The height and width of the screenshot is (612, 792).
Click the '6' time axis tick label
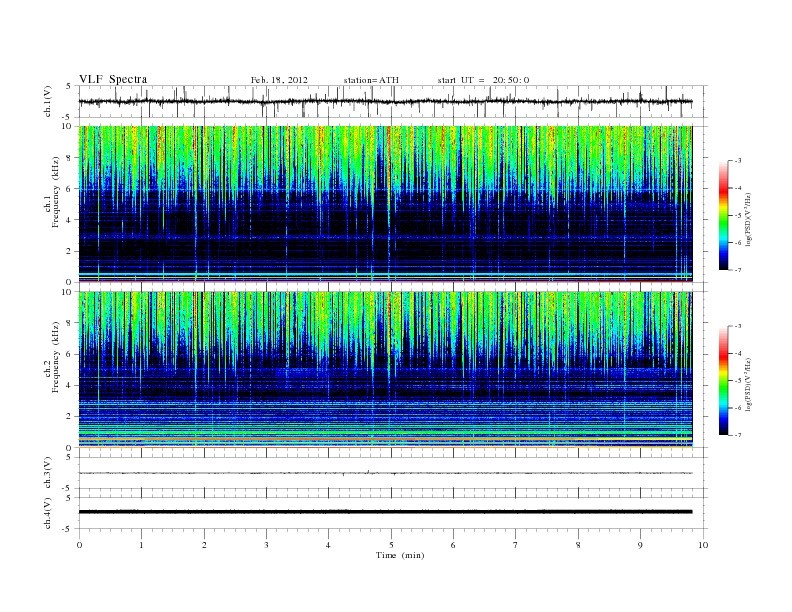453,545
